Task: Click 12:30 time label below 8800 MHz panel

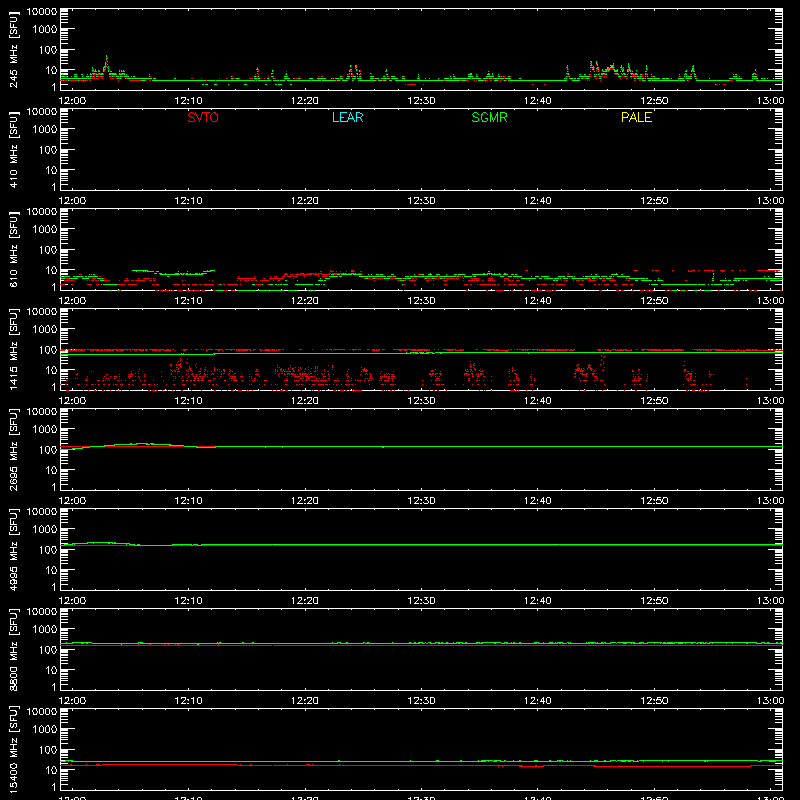Action: point(421,701)
